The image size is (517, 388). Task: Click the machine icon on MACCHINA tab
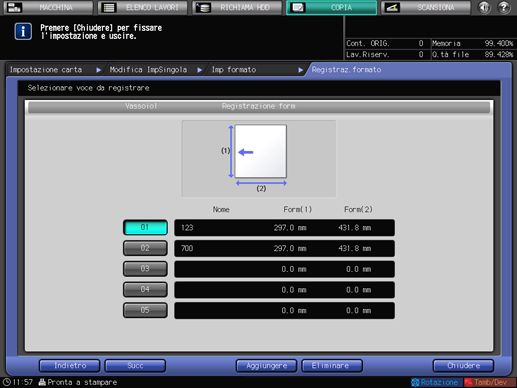(14, 7)
